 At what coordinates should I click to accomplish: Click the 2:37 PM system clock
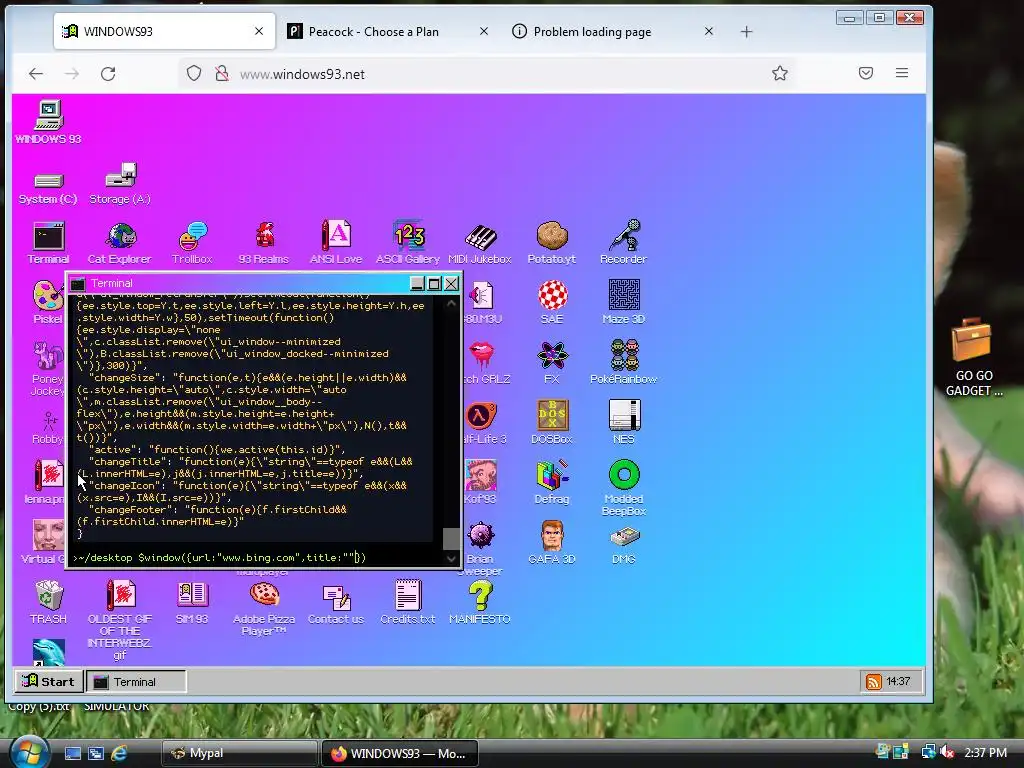point(985,753)
